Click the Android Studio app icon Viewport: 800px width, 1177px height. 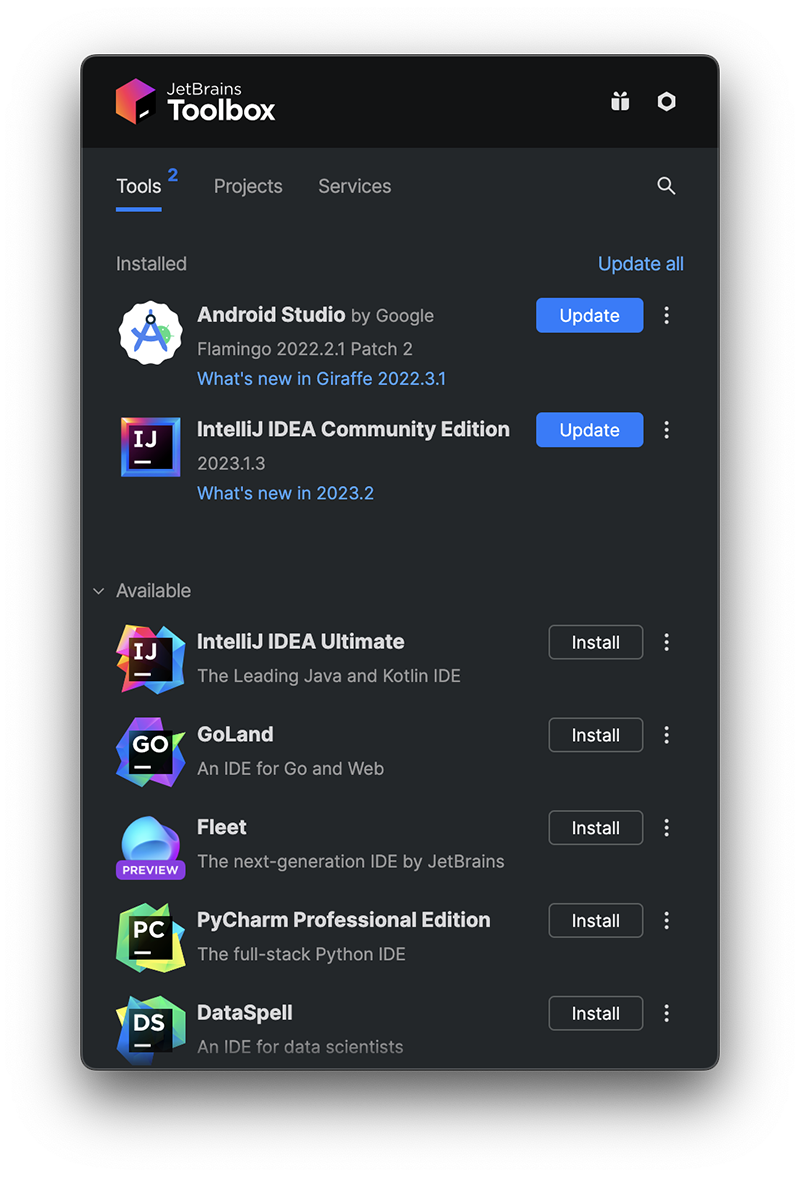pos(150,332)
